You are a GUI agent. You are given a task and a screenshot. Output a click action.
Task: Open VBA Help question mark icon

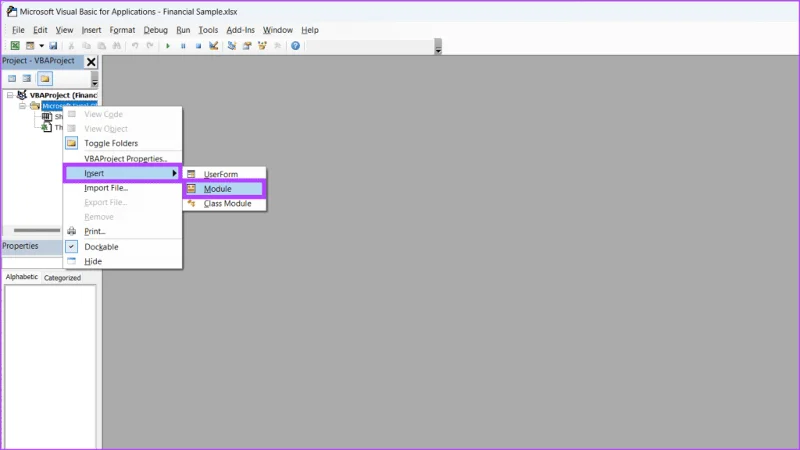pyautogui.click(x=295, y=46)
